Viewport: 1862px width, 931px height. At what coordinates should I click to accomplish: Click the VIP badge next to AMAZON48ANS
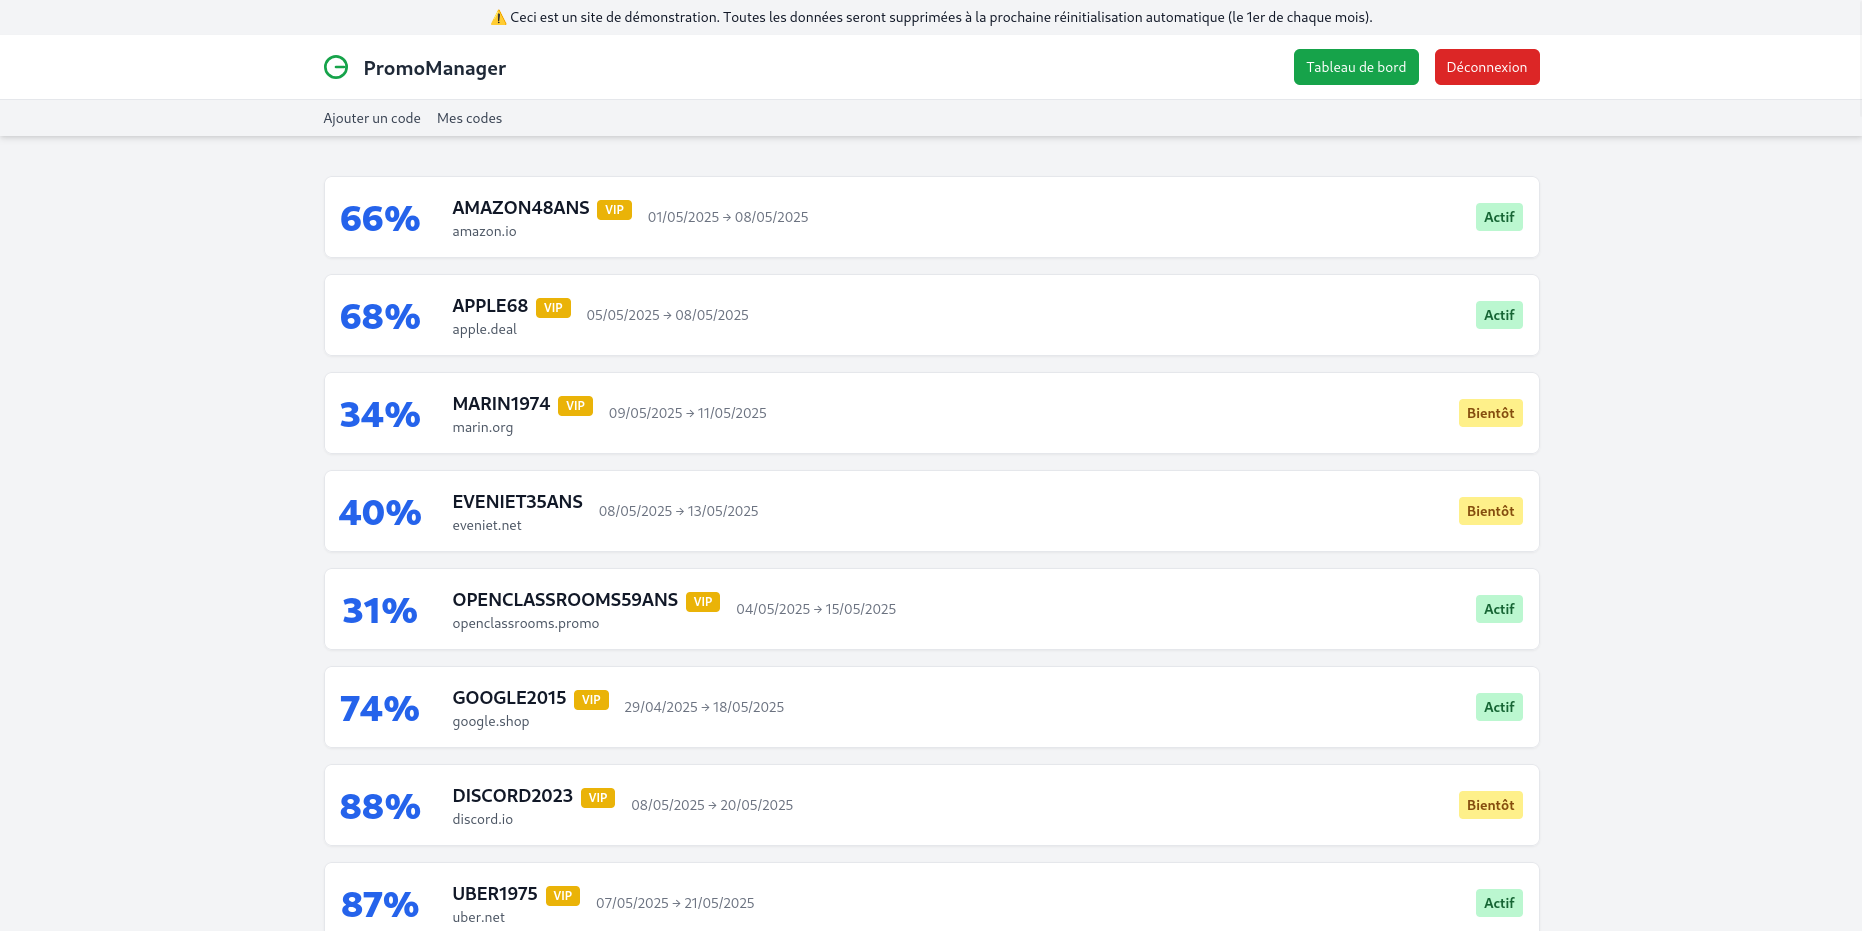(614, 210)
